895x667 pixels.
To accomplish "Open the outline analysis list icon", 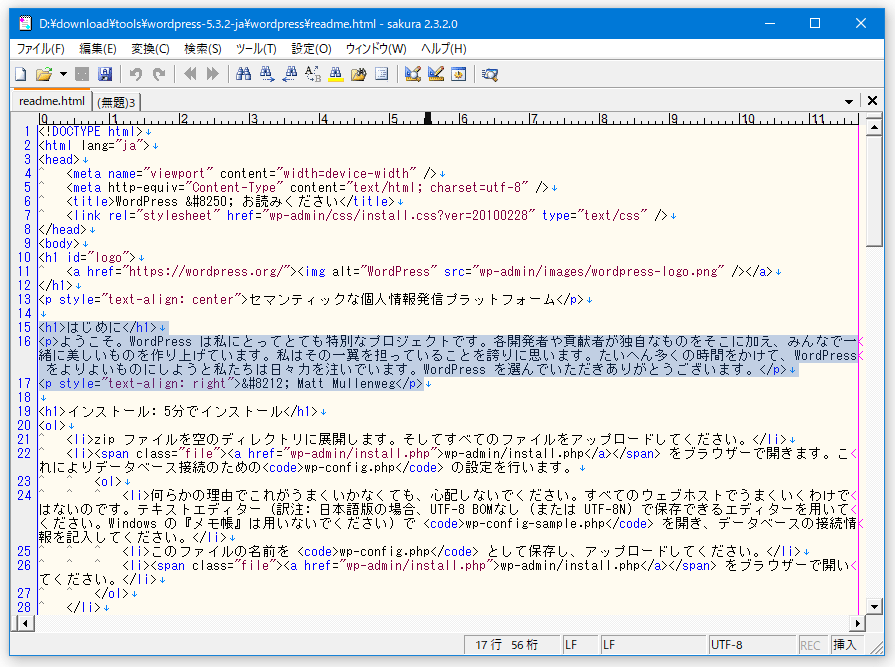I will tap(381, 74).
